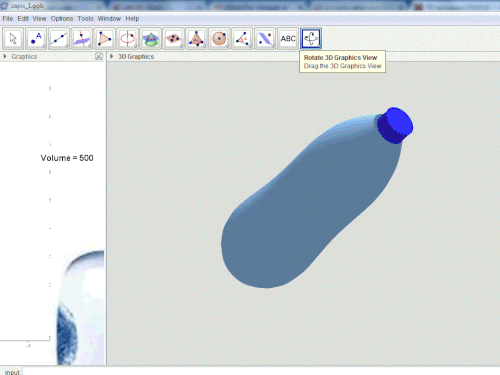
Task: Select the Perpendicular line tool
Action: point(82,39)
